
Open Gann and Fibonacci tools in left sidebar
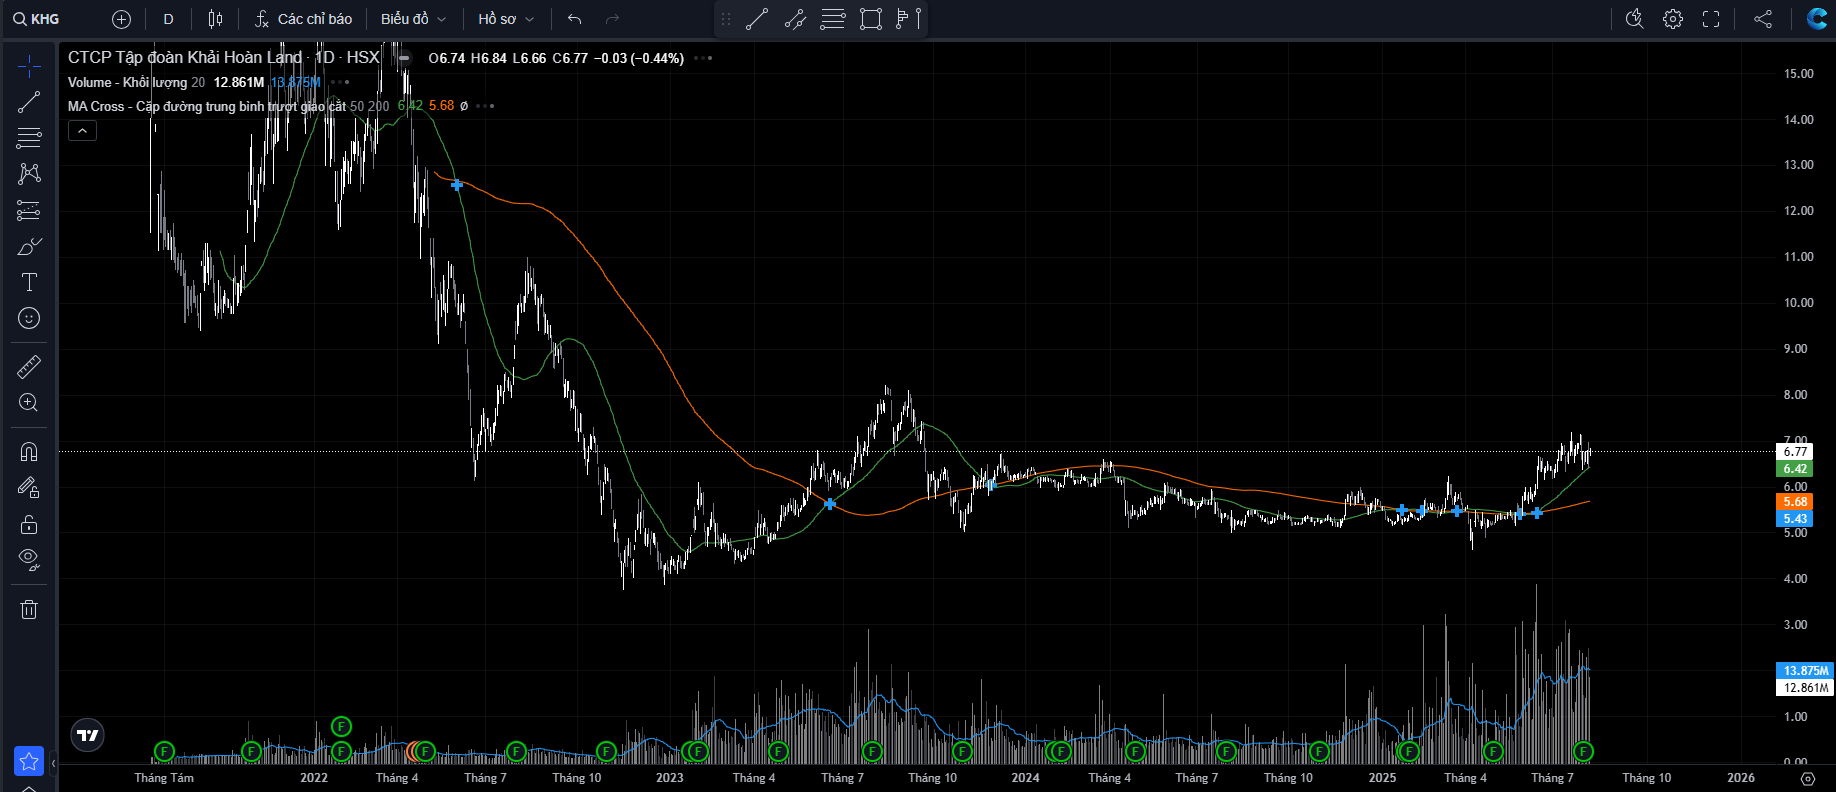point(29,138)
